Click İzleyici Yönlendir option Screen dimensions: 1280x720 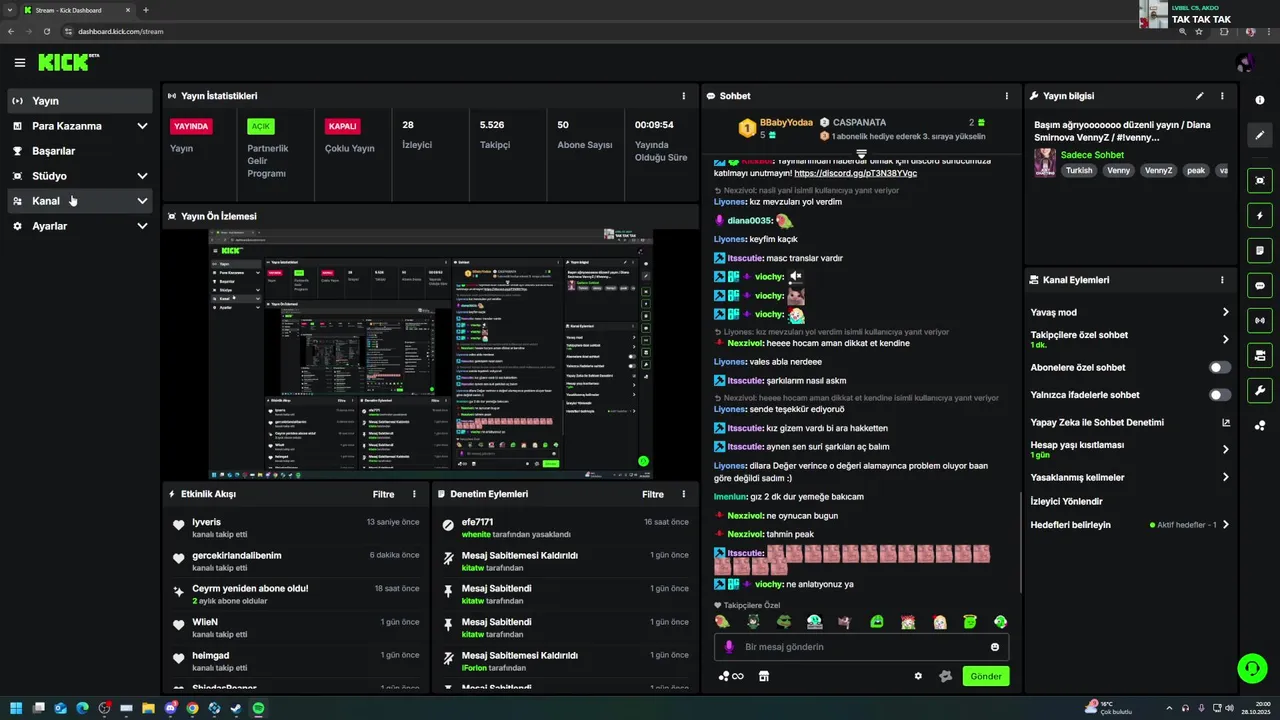click(1066, 501)
